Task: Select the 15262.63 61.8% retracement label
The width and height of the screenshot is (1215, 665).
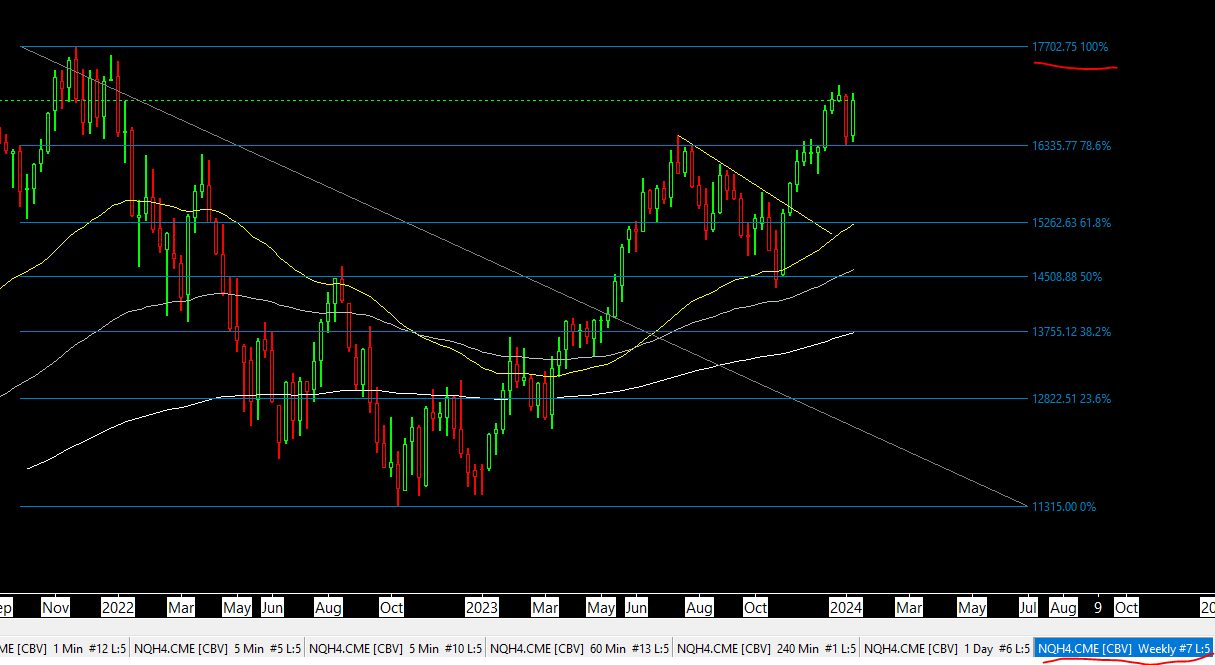Action: coord(1071,223)
